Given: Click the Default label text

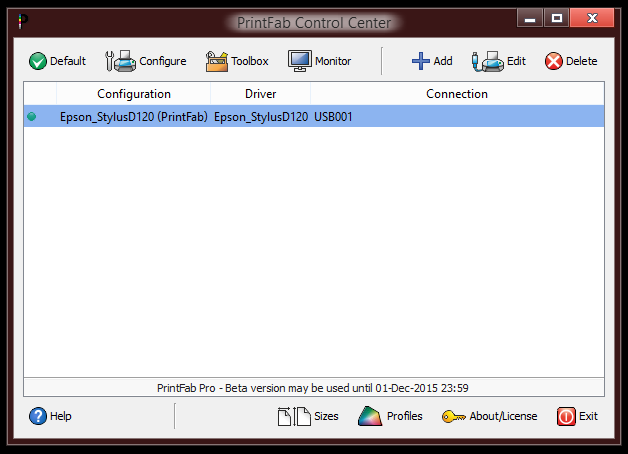Looking at the screenshot, I should coord(68,61).
